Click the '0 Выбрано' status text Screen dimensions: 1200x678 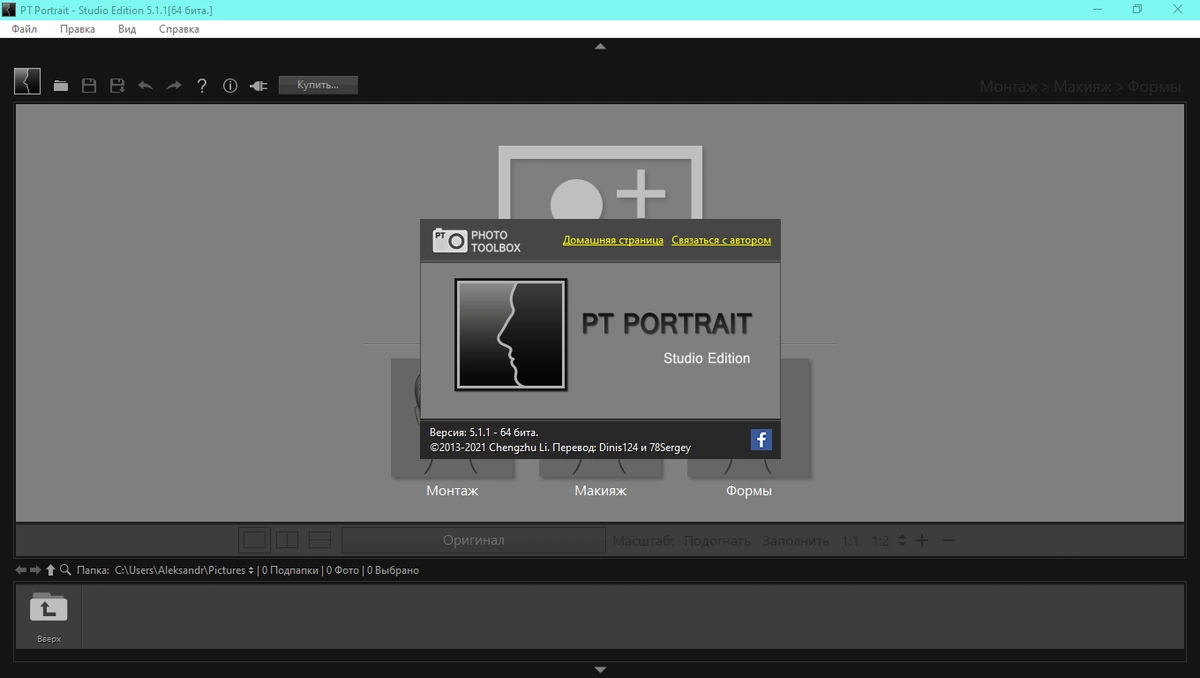(x=392, y=570)
